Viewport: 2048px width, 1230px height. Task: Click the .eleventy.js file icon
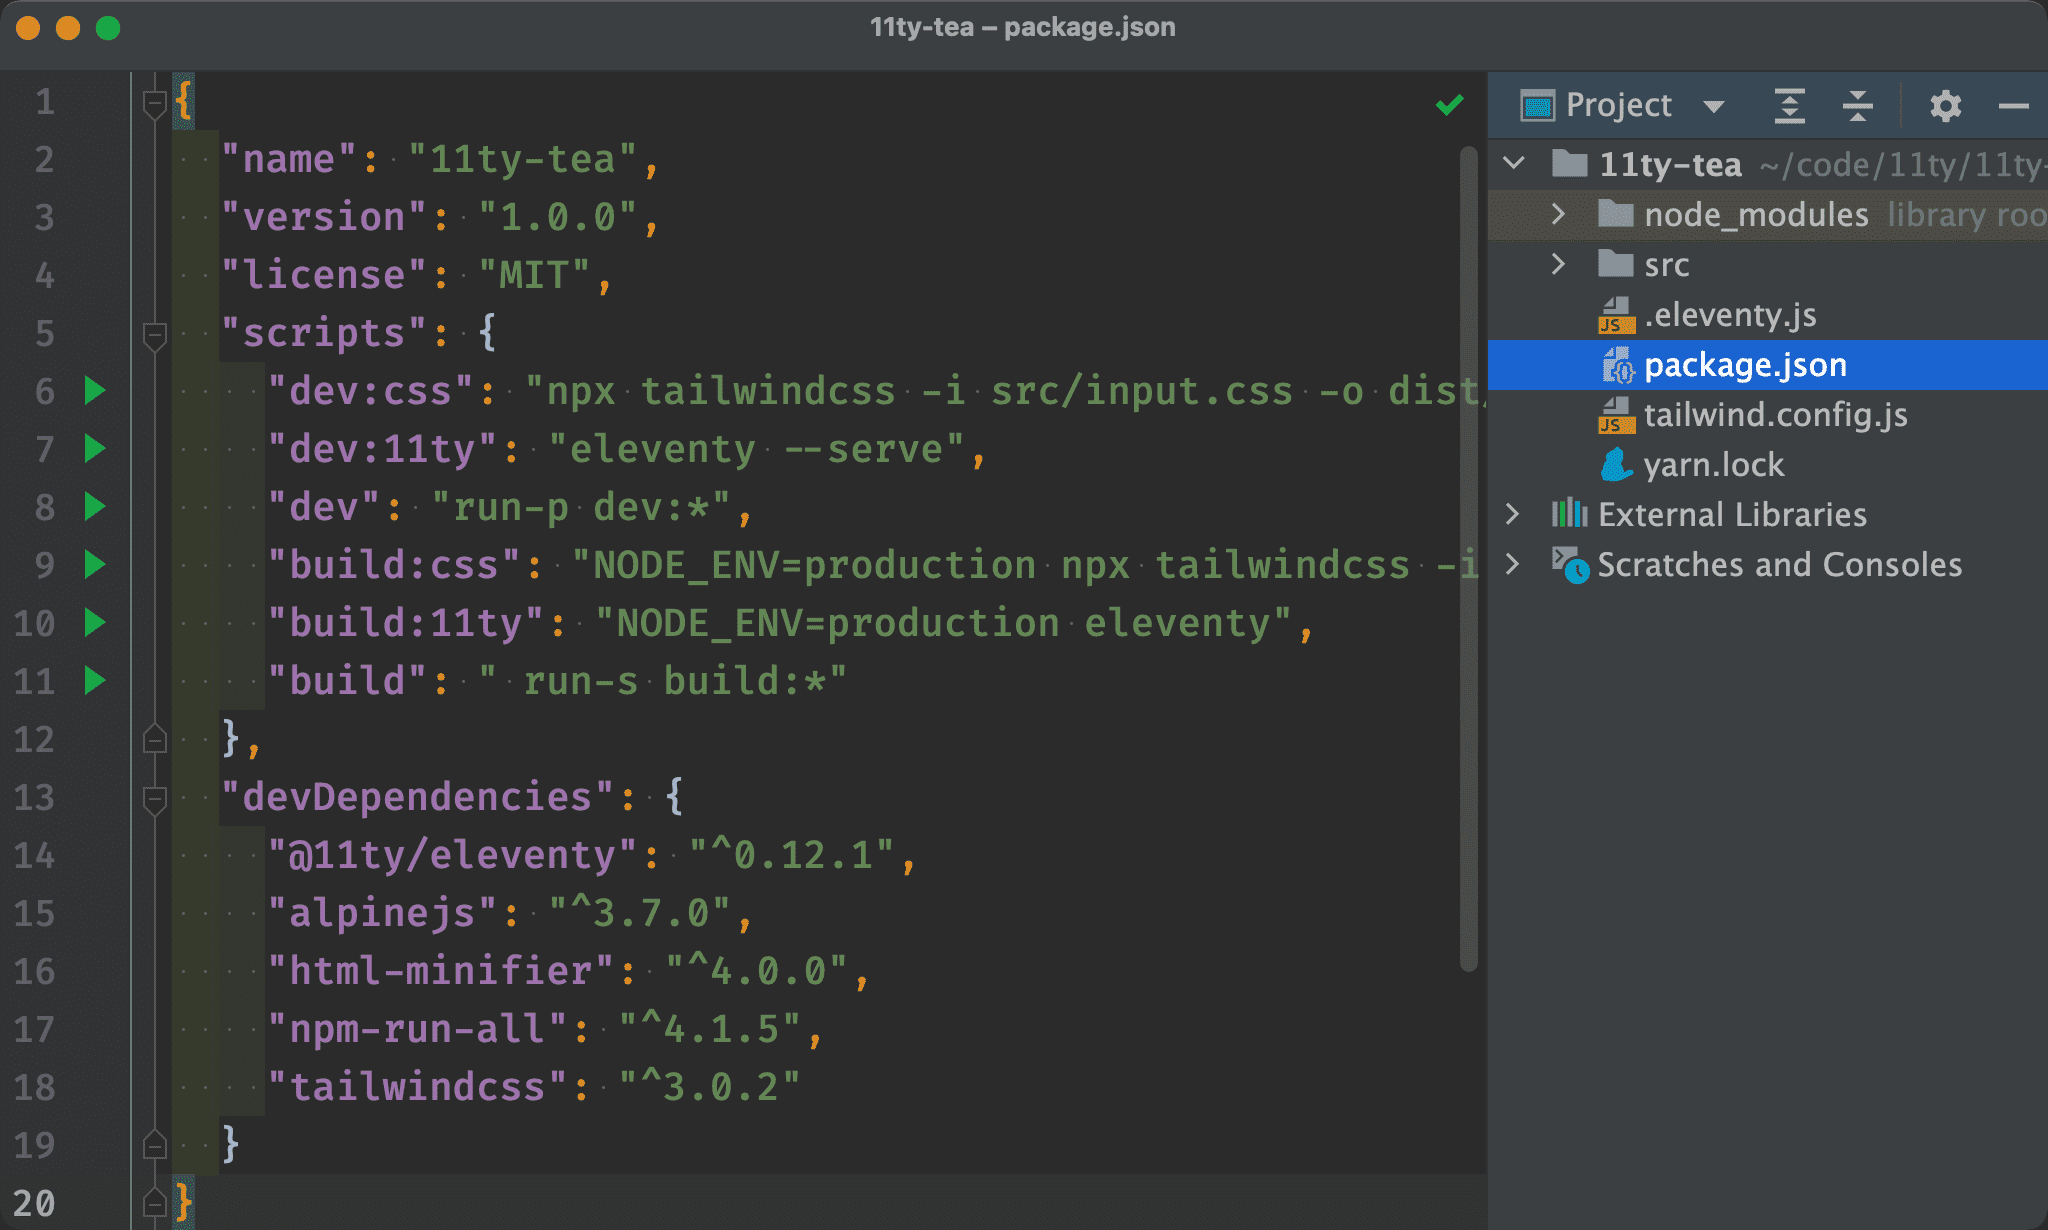[x=1616, y=315]
